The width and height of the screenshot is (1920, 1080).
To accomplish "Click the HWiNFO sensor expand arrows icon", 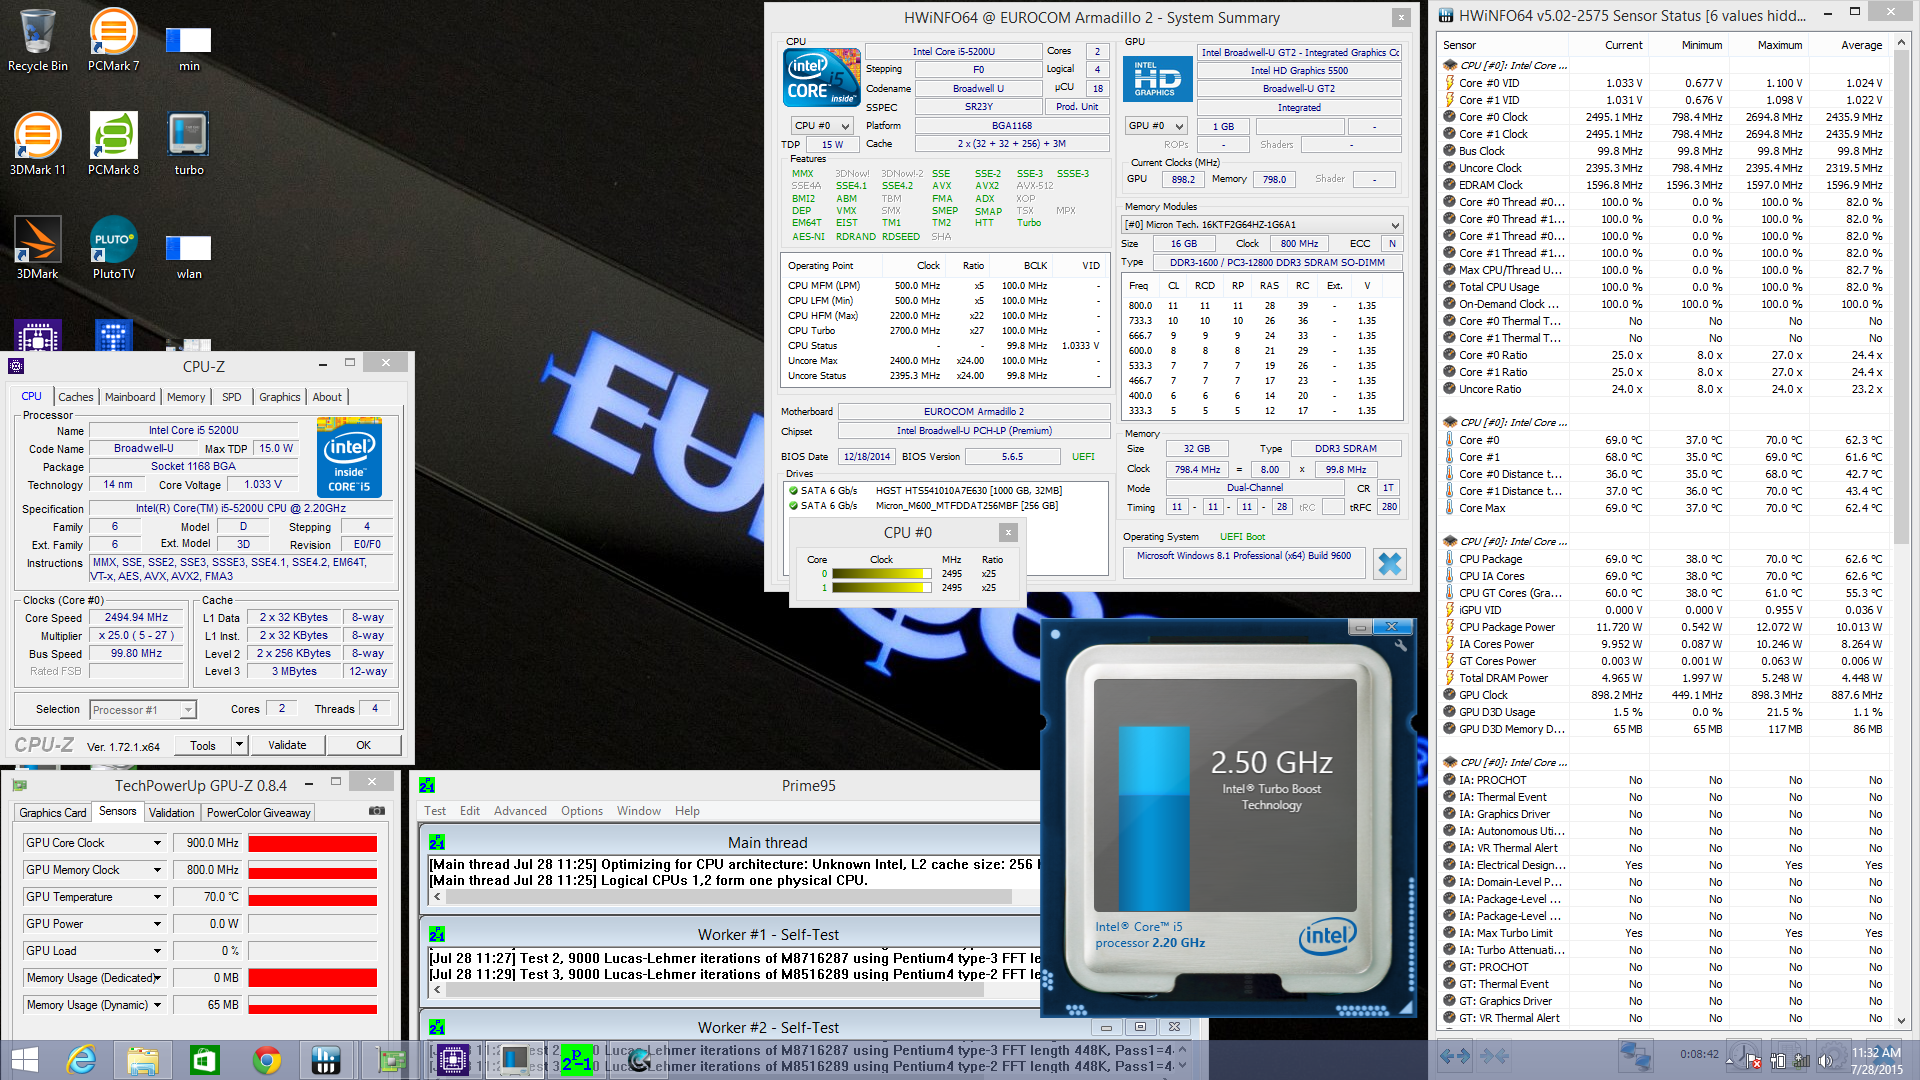I will click(1455, 1056).
